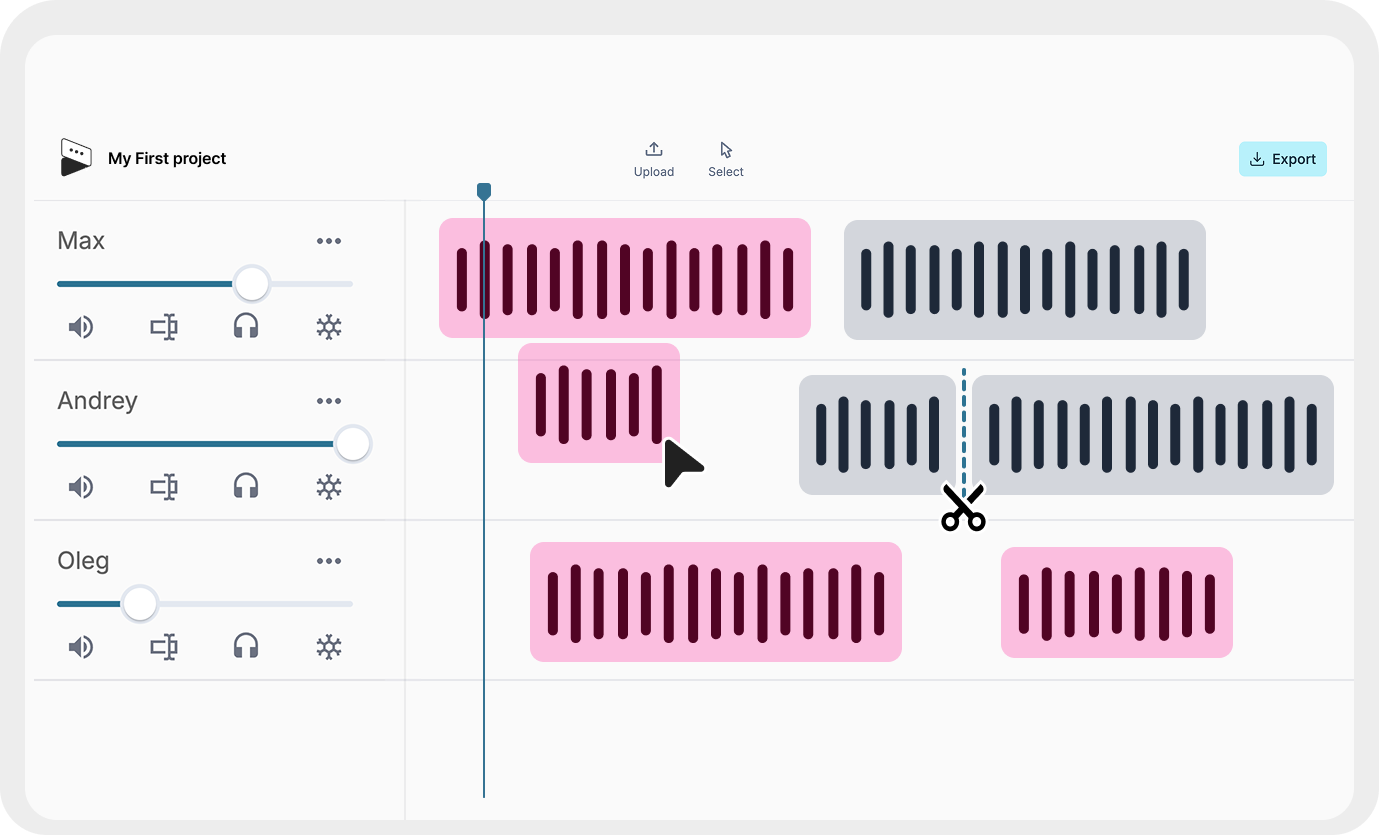Click the headphones solo icon on Max
This screenshot has width=1379, height=835.
pos(246,327)
